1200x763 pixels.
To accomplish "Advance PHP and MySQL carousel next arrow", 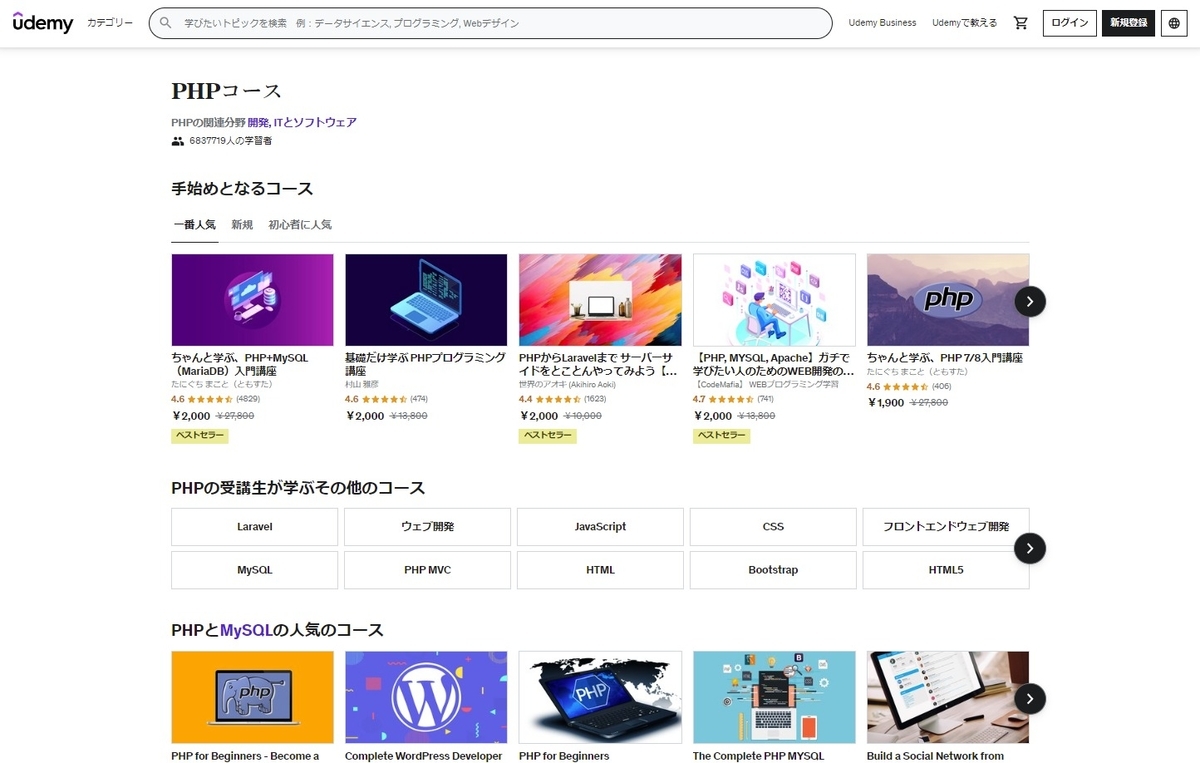I will (1030, 698).
